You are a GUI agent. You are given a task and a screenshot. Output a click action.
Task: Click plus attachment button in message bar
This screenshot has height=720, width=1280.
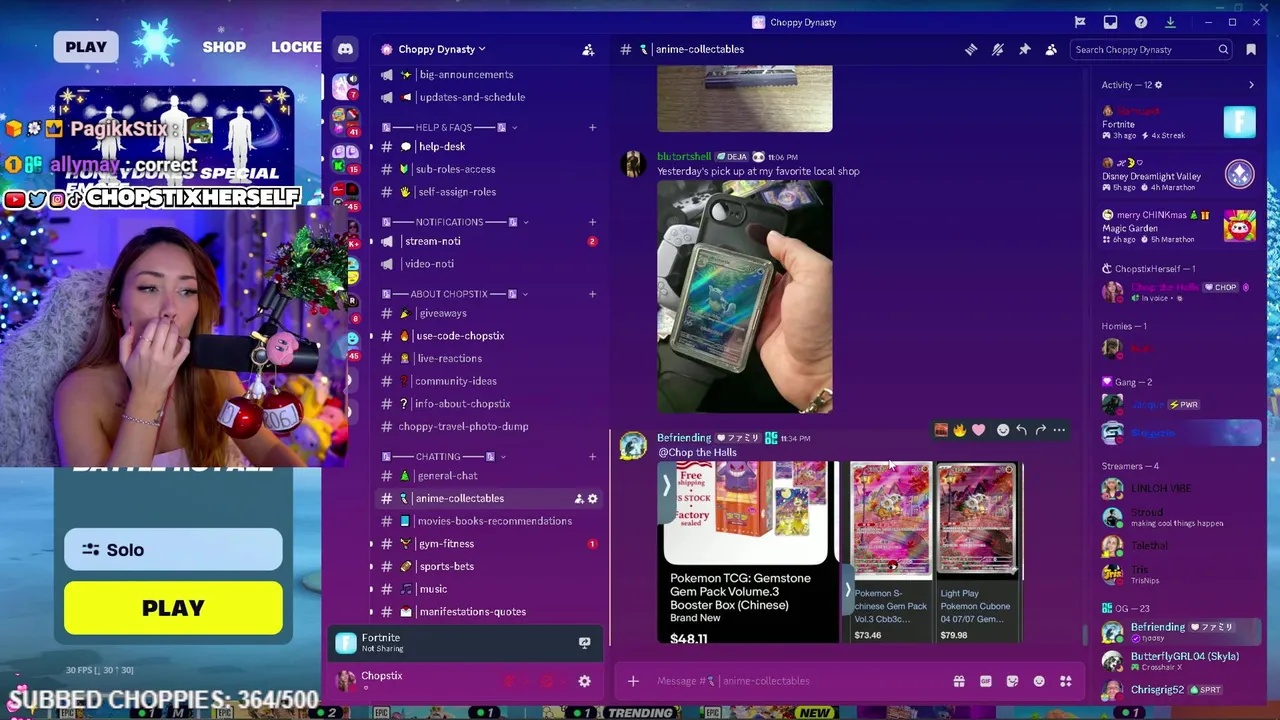pyautogui.click(x=633, y=681)
